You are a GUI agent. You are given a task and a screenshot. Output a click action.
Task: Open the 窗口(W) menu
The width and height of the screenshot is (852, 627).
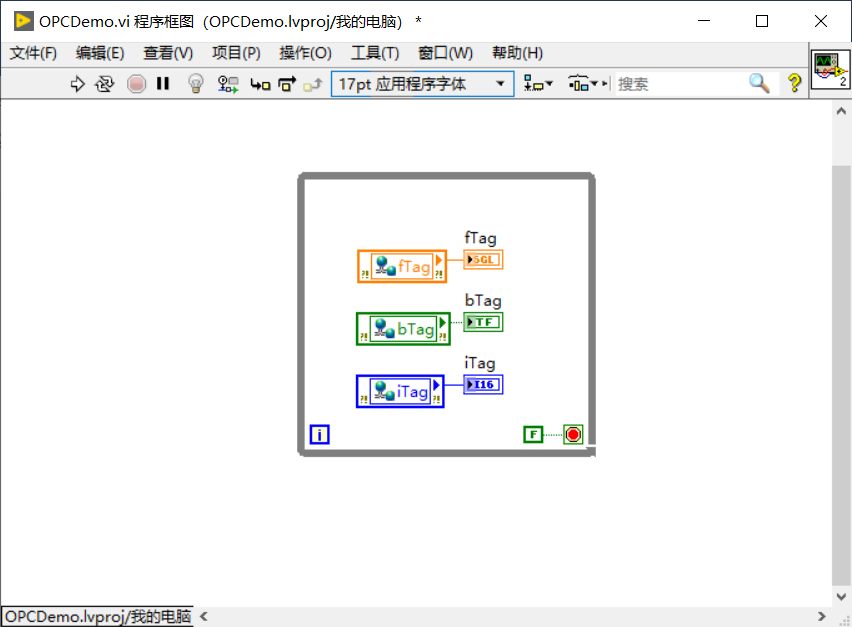445,53
